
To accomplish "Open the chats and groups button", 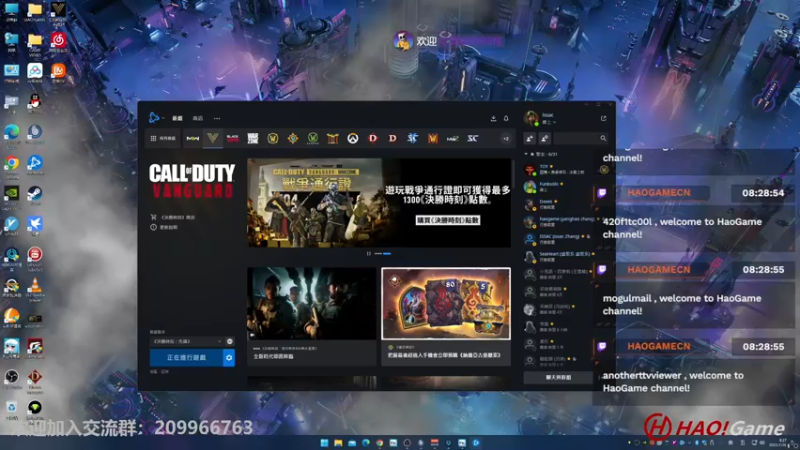I will pos(558,378).
